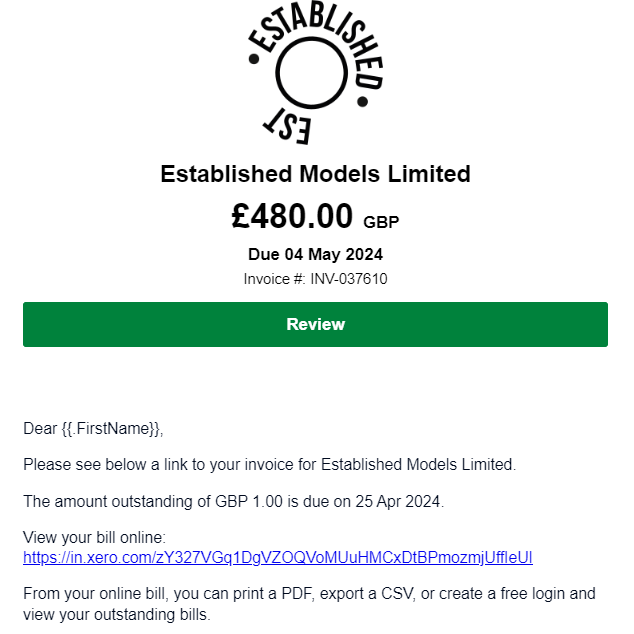Open the green Review button
Screen dimensions: 634x634
coord(315,324)
